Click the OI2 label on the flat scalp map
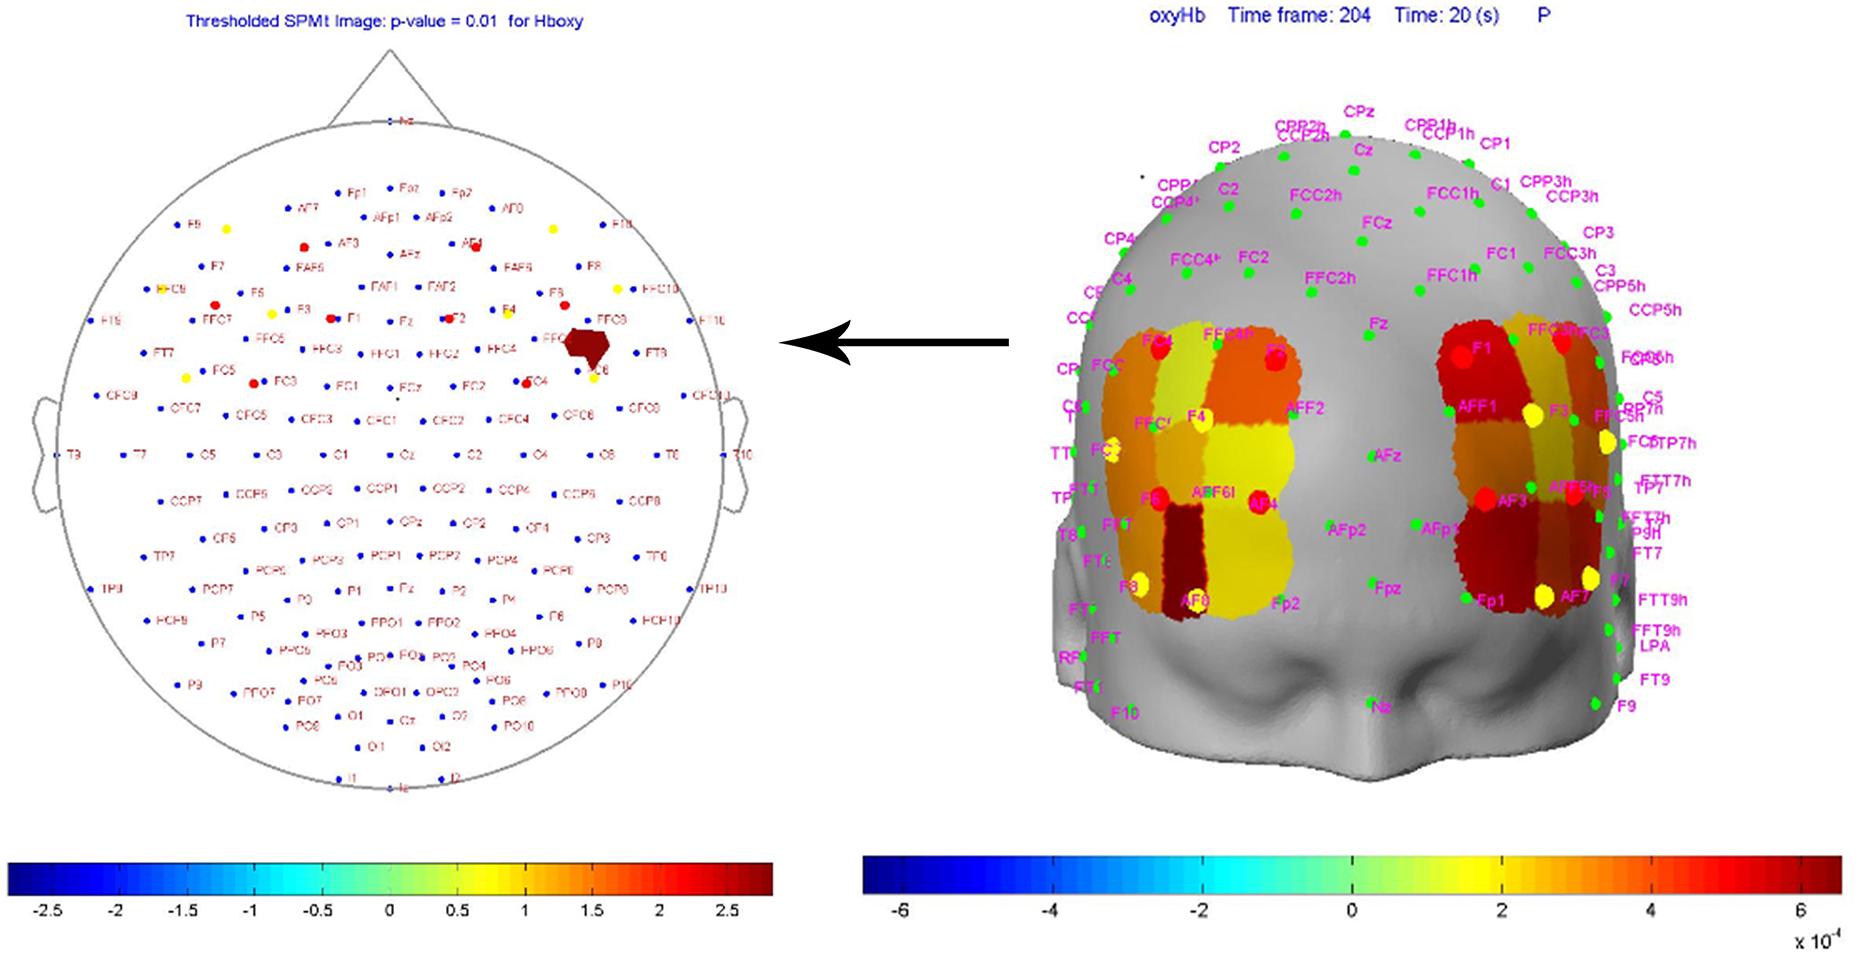 (441, 747)
